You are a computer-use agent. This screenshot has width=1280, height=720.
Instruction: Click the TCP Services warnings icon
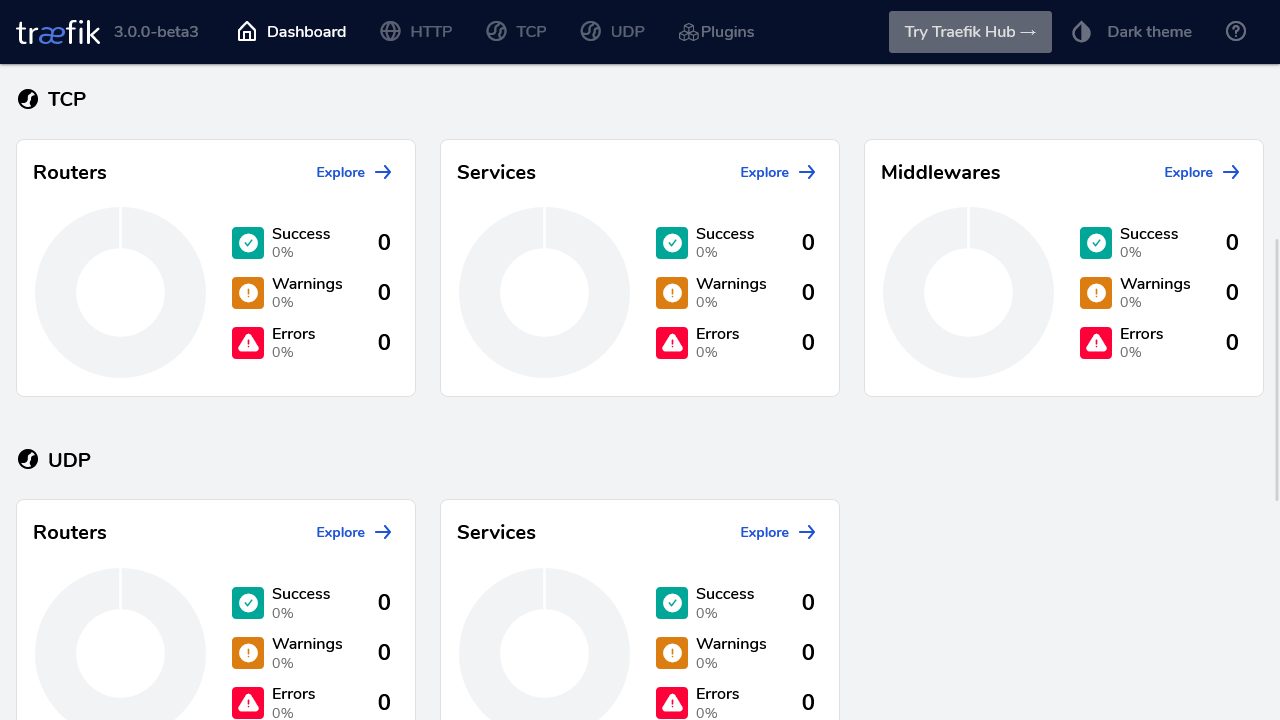[x=672, y=293]
